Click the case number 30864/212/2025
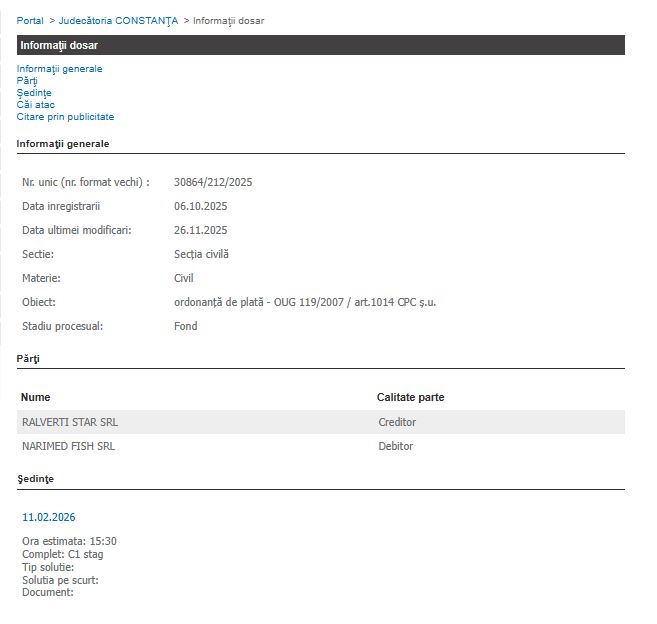 213,182
